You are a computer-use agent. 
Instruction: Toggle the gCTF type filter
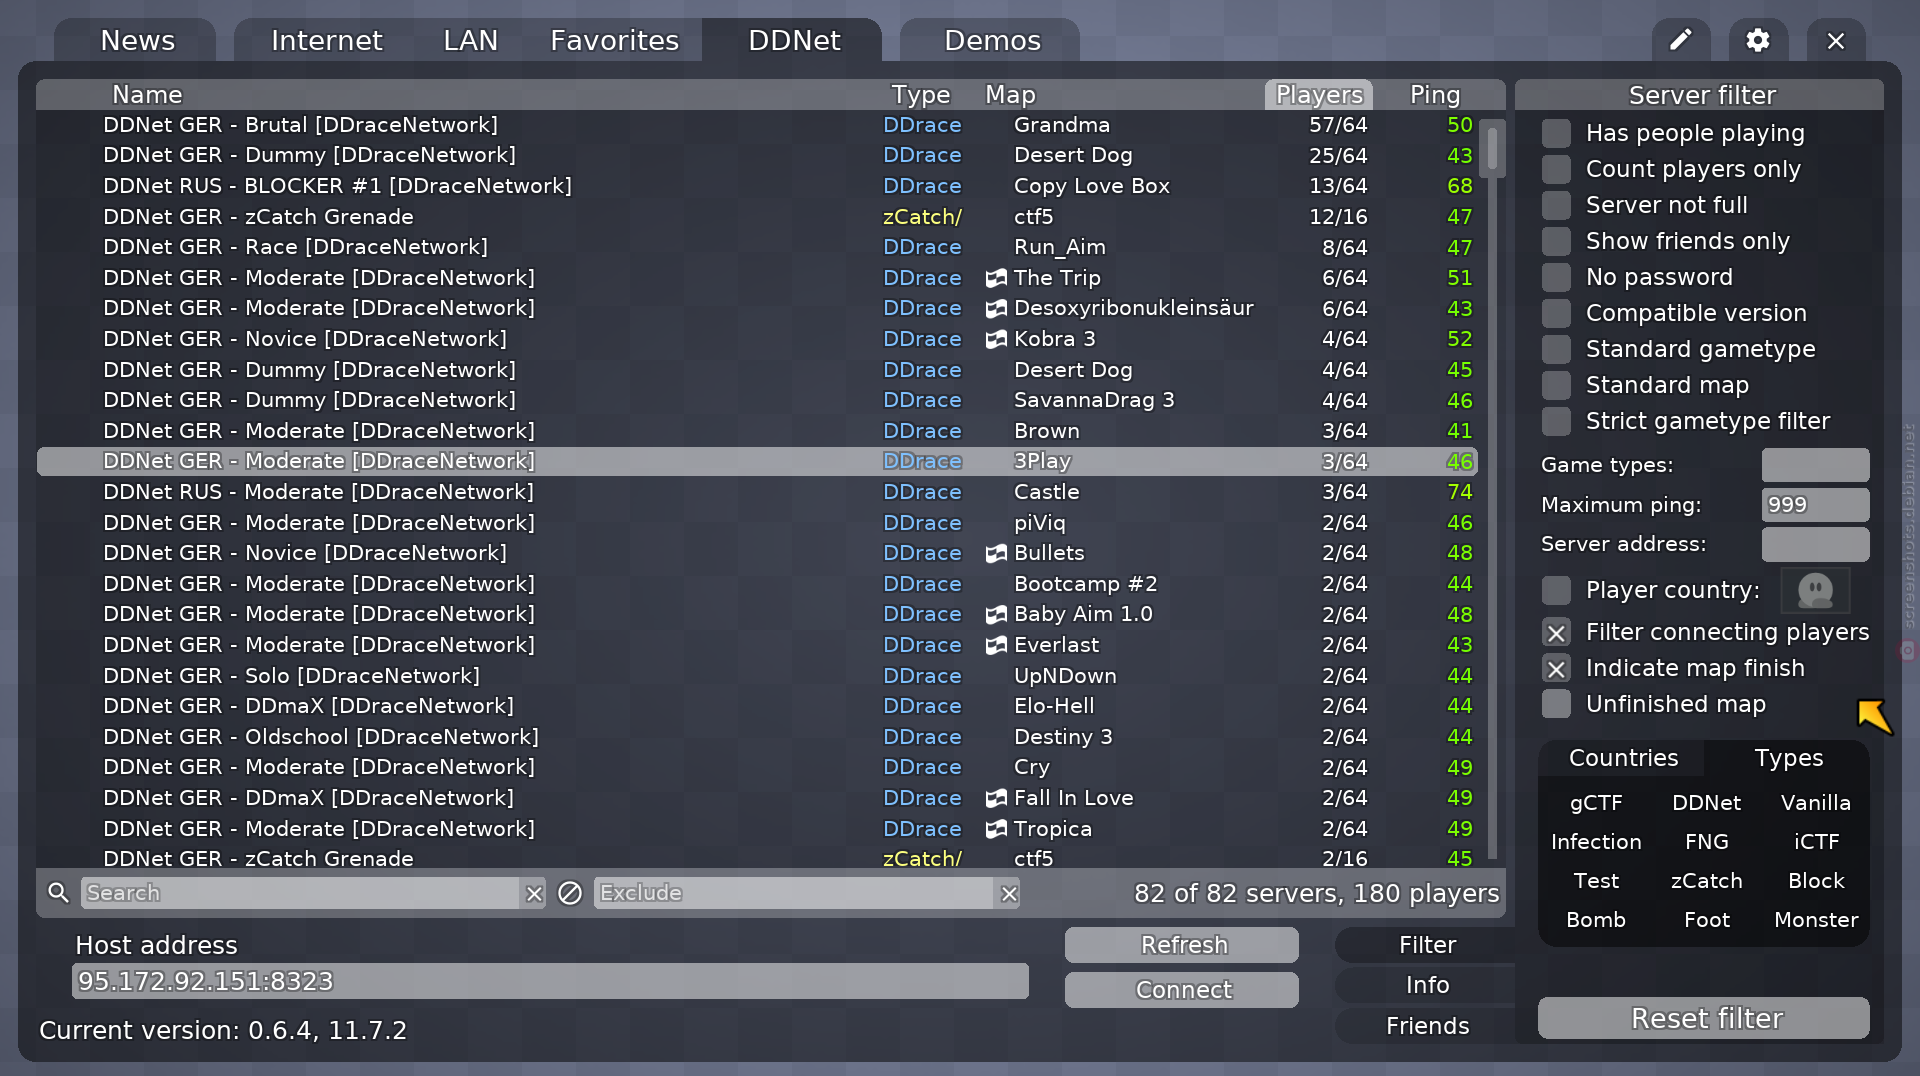[1596, 803]
